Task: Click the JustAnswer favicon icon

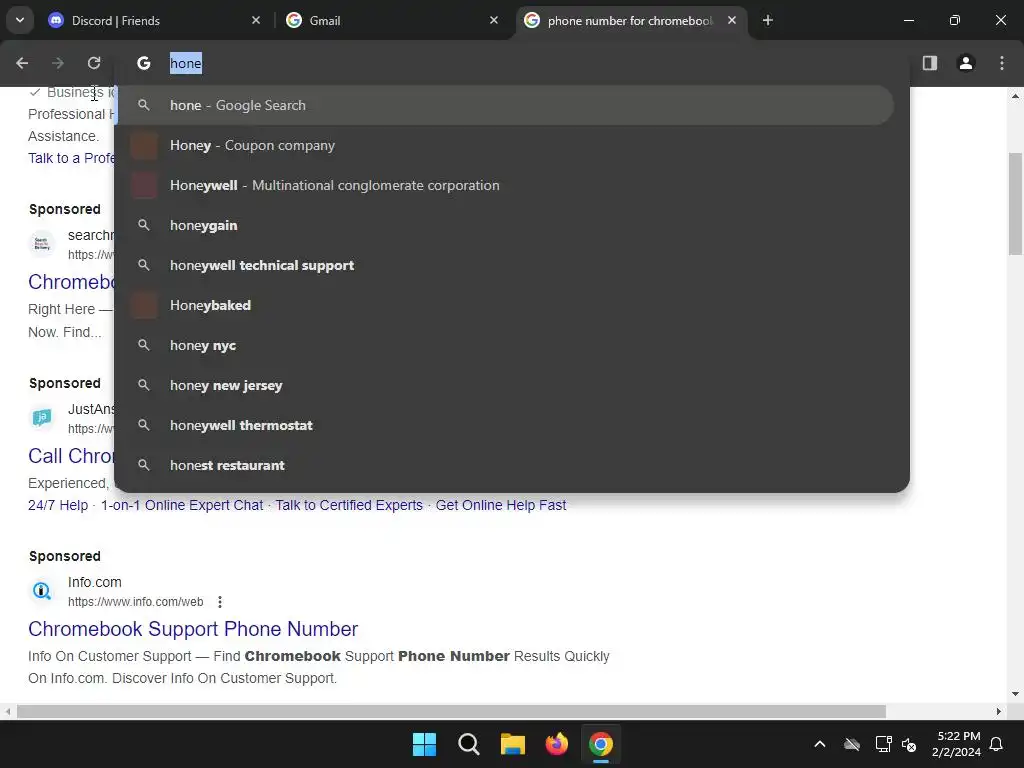Action: [42, 417]
